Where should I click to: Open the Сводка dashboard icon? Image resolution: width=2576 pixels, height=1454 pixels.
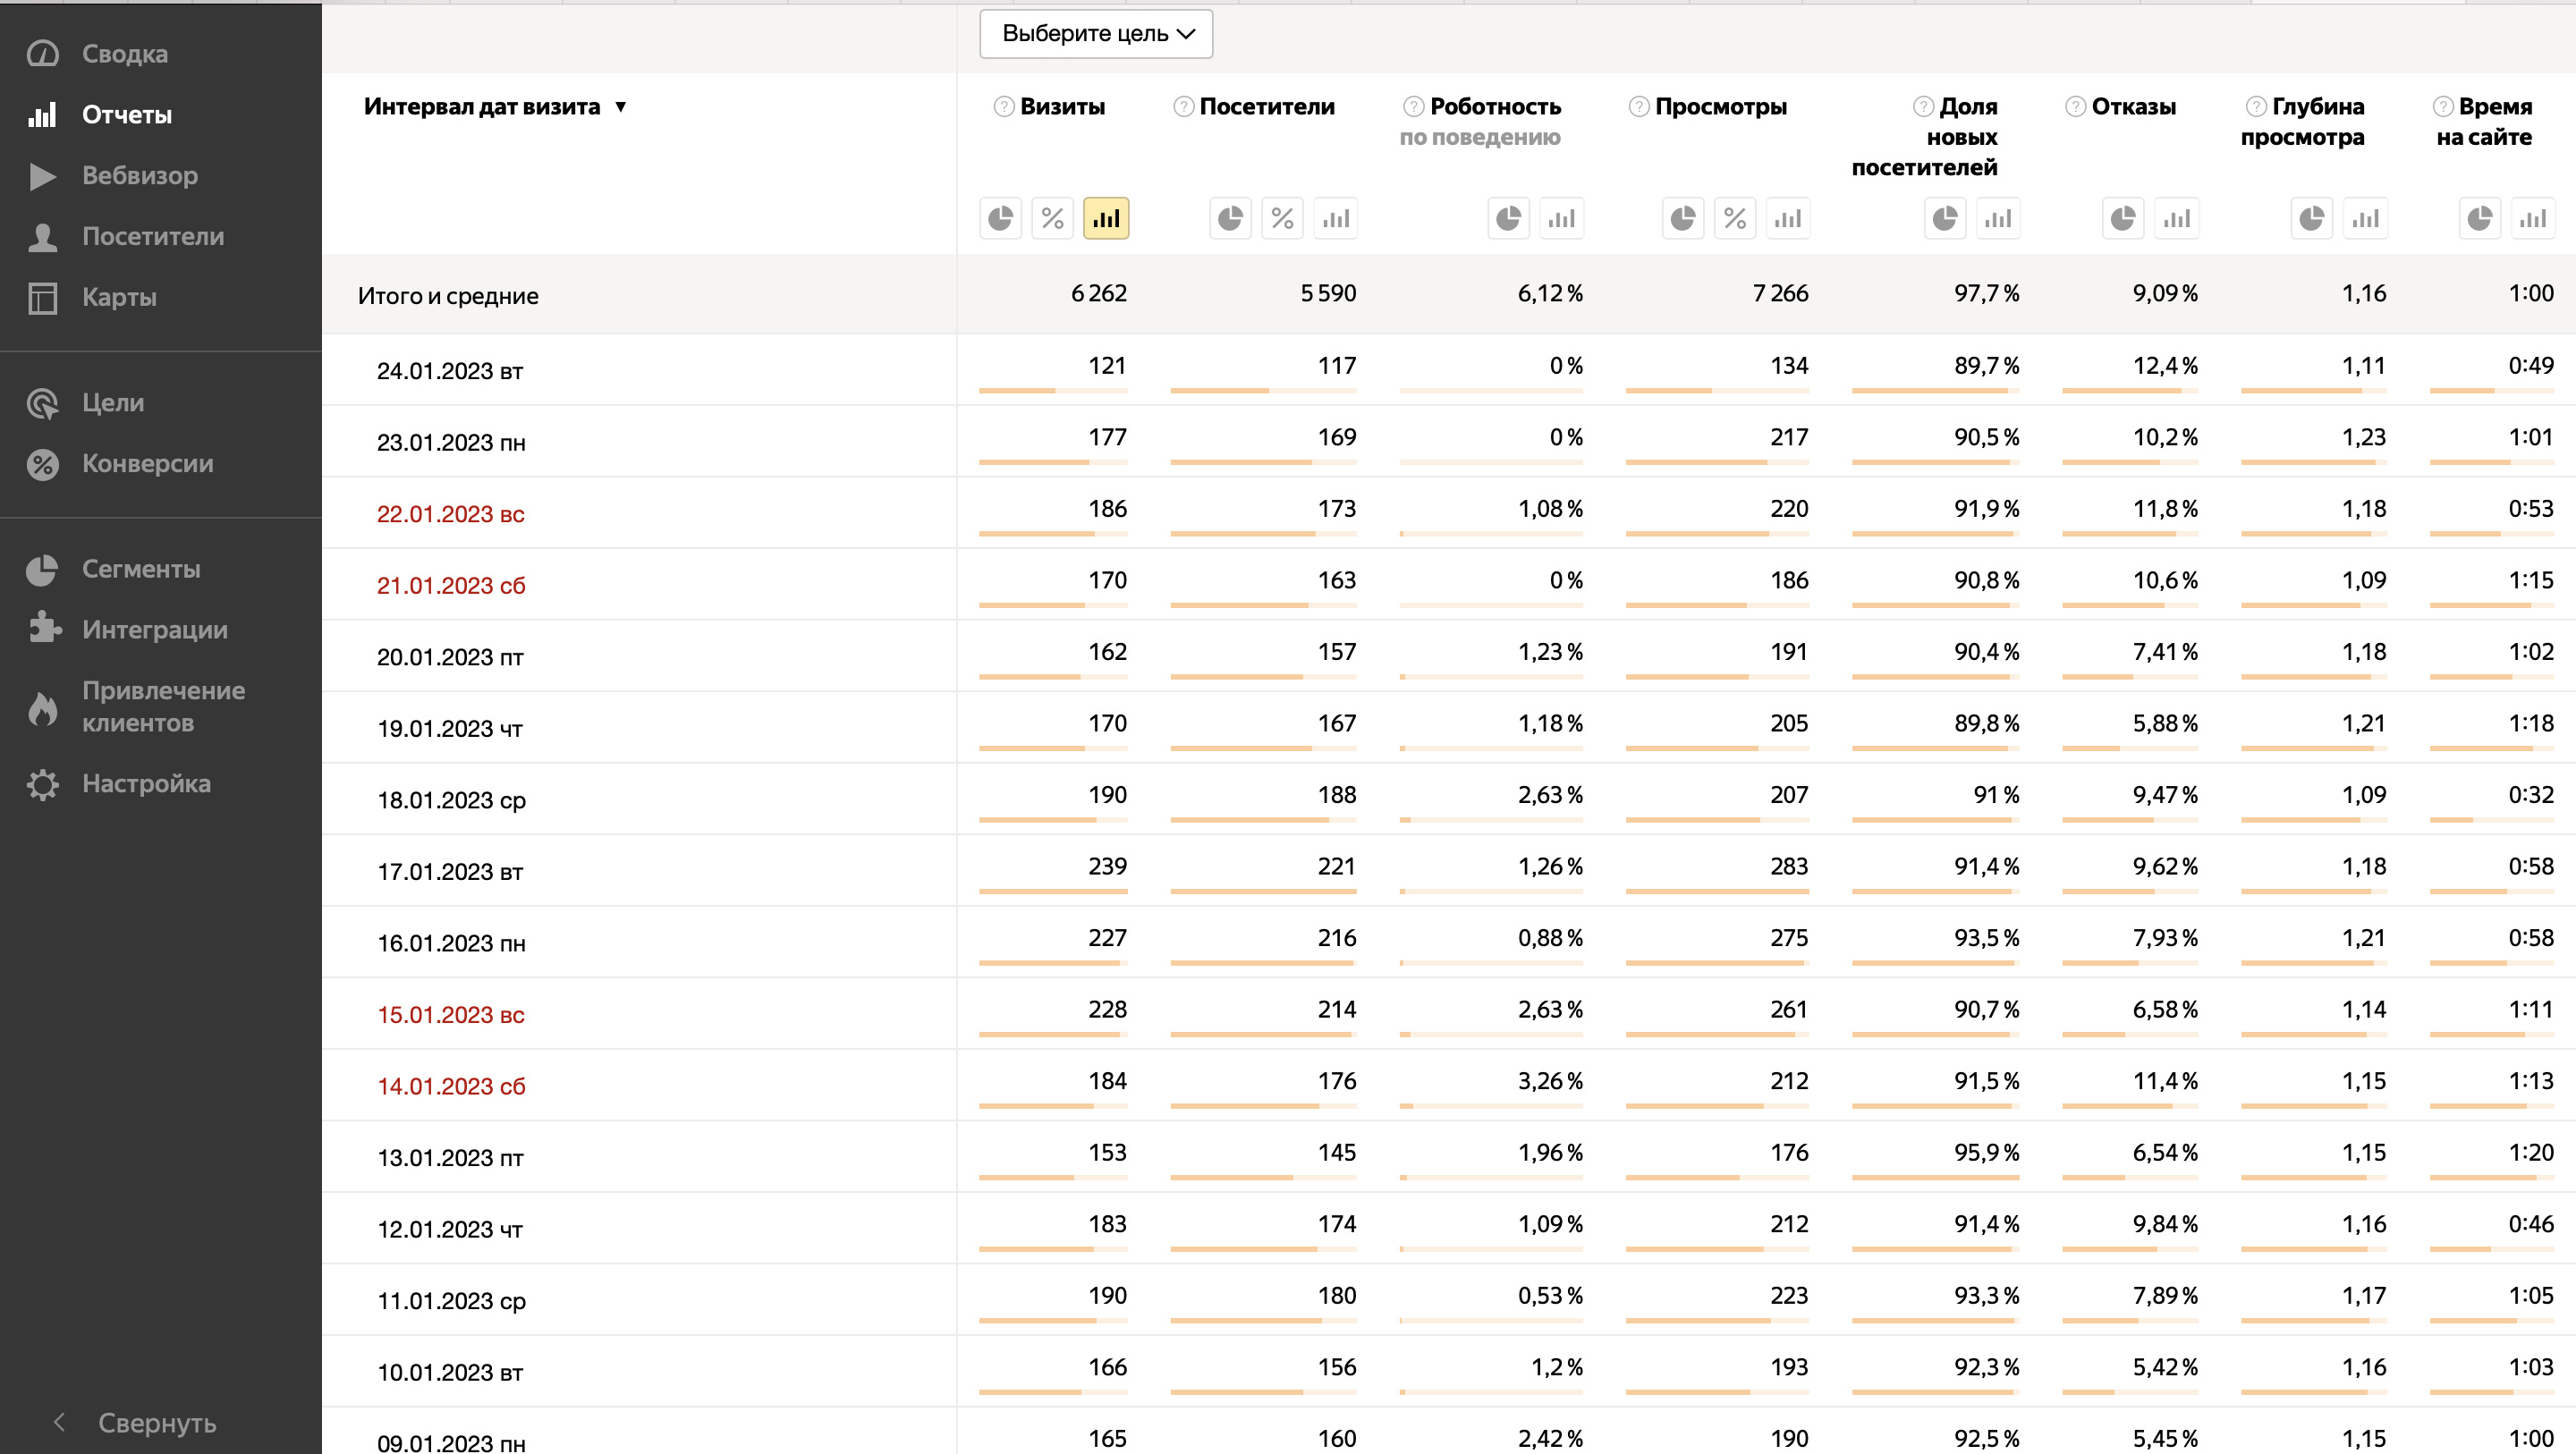[42, 53]
